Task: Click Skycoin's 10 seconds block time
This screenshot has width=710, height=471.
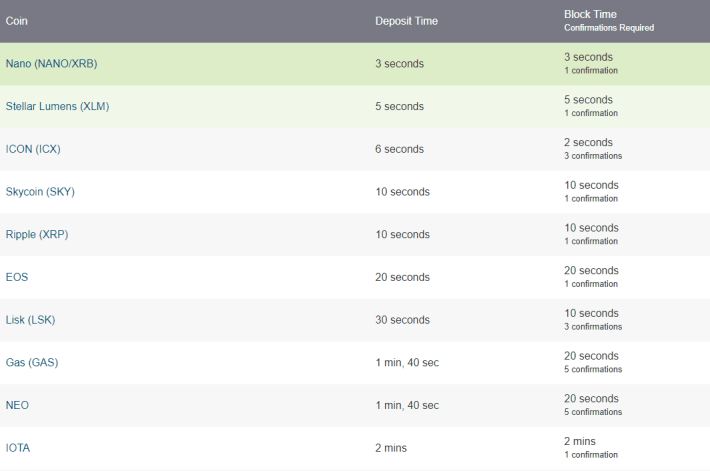Action: (591, 185)
